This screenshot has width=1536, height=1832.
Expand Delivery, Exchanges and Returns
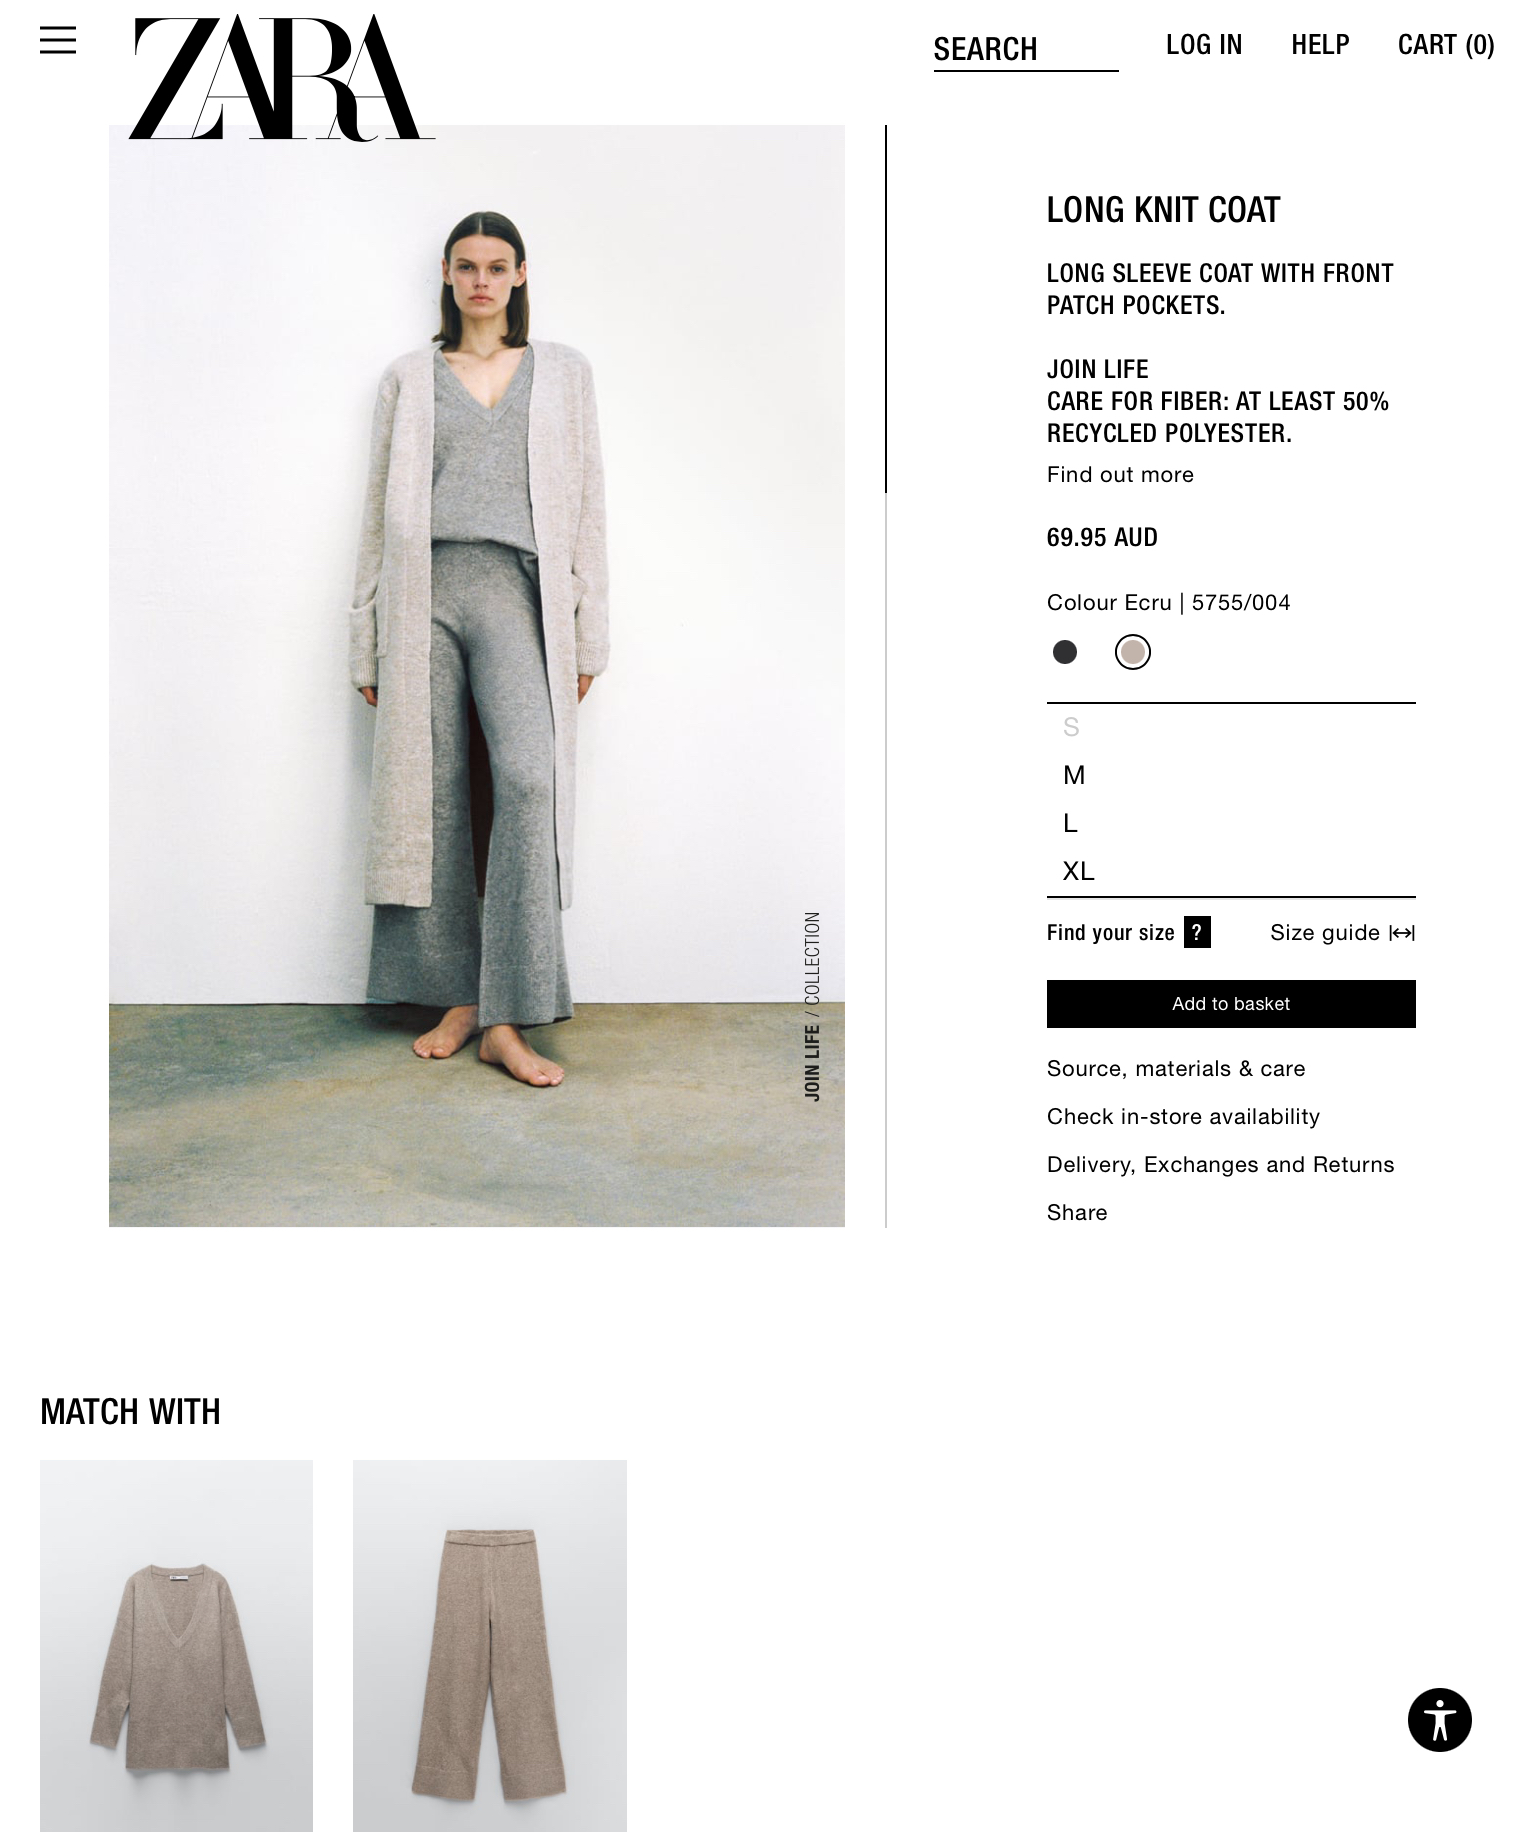click(1220, 1164)
